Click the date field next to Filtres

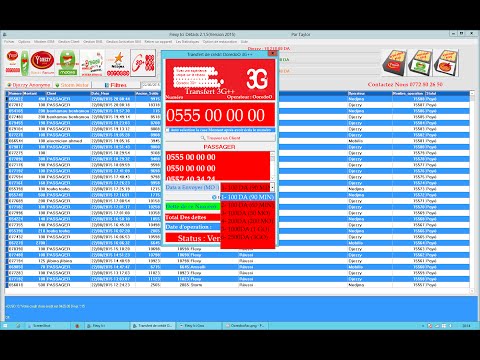pos(151,85)
